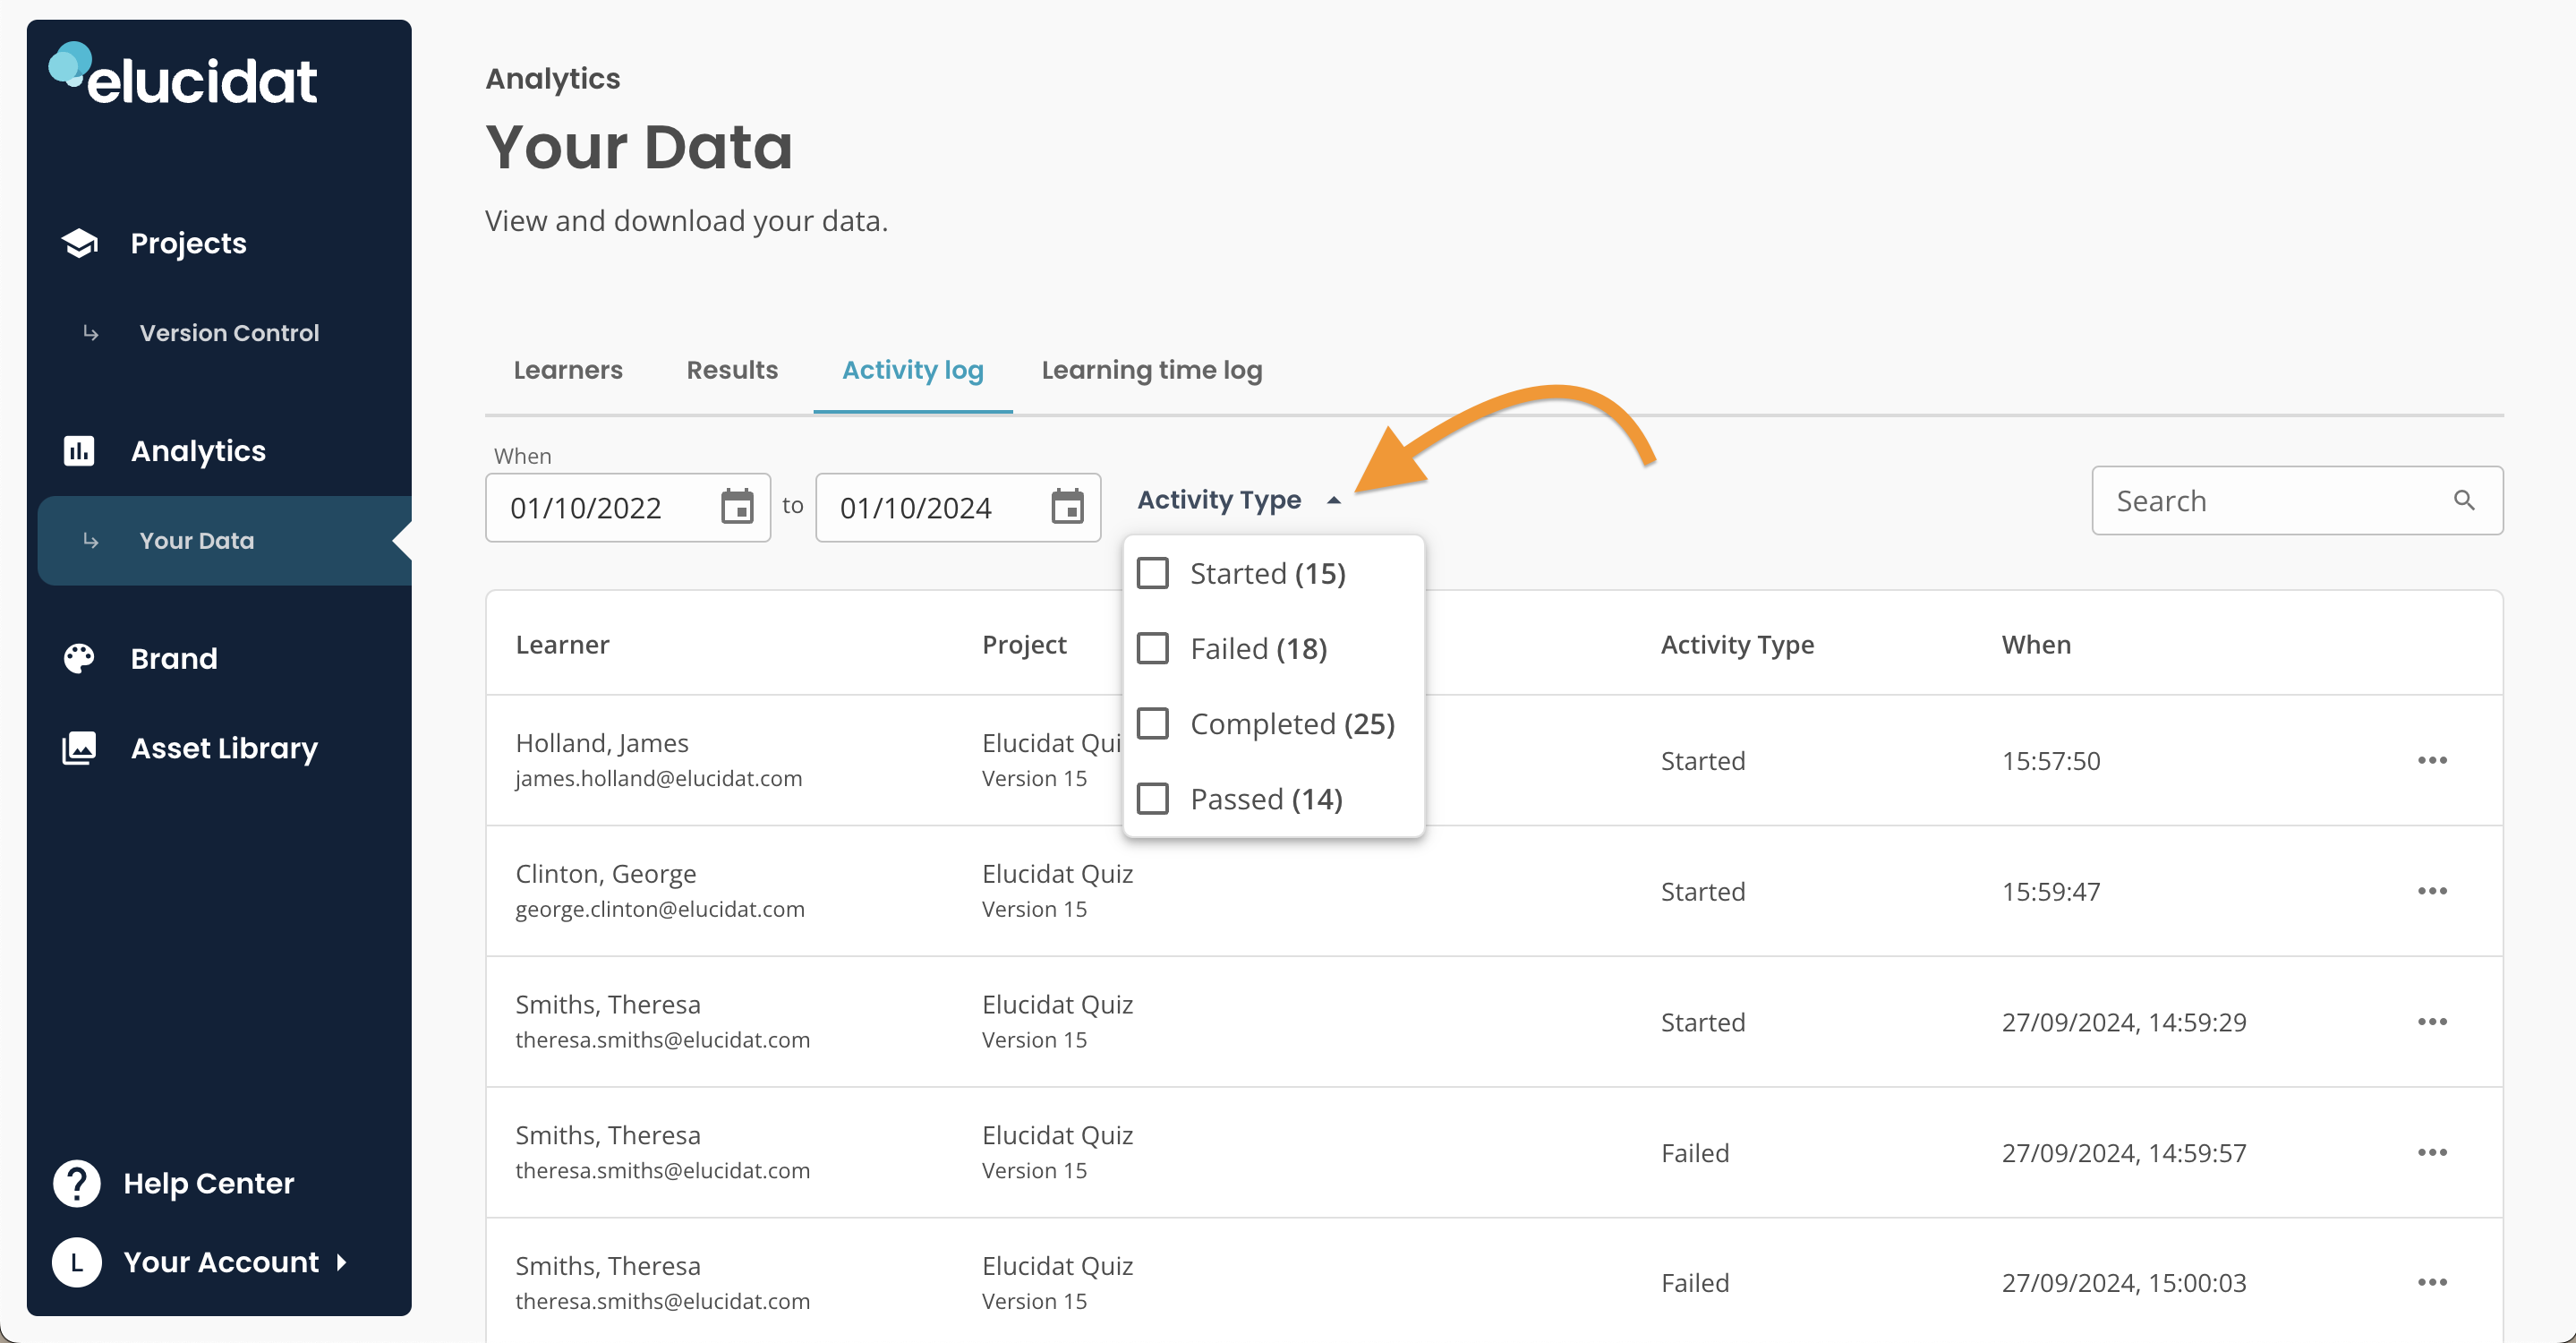The width and height of the screenshot is (2576, 1343).
Task: Click the Analytics breadcrumb heading
Action: pos(553,78)
